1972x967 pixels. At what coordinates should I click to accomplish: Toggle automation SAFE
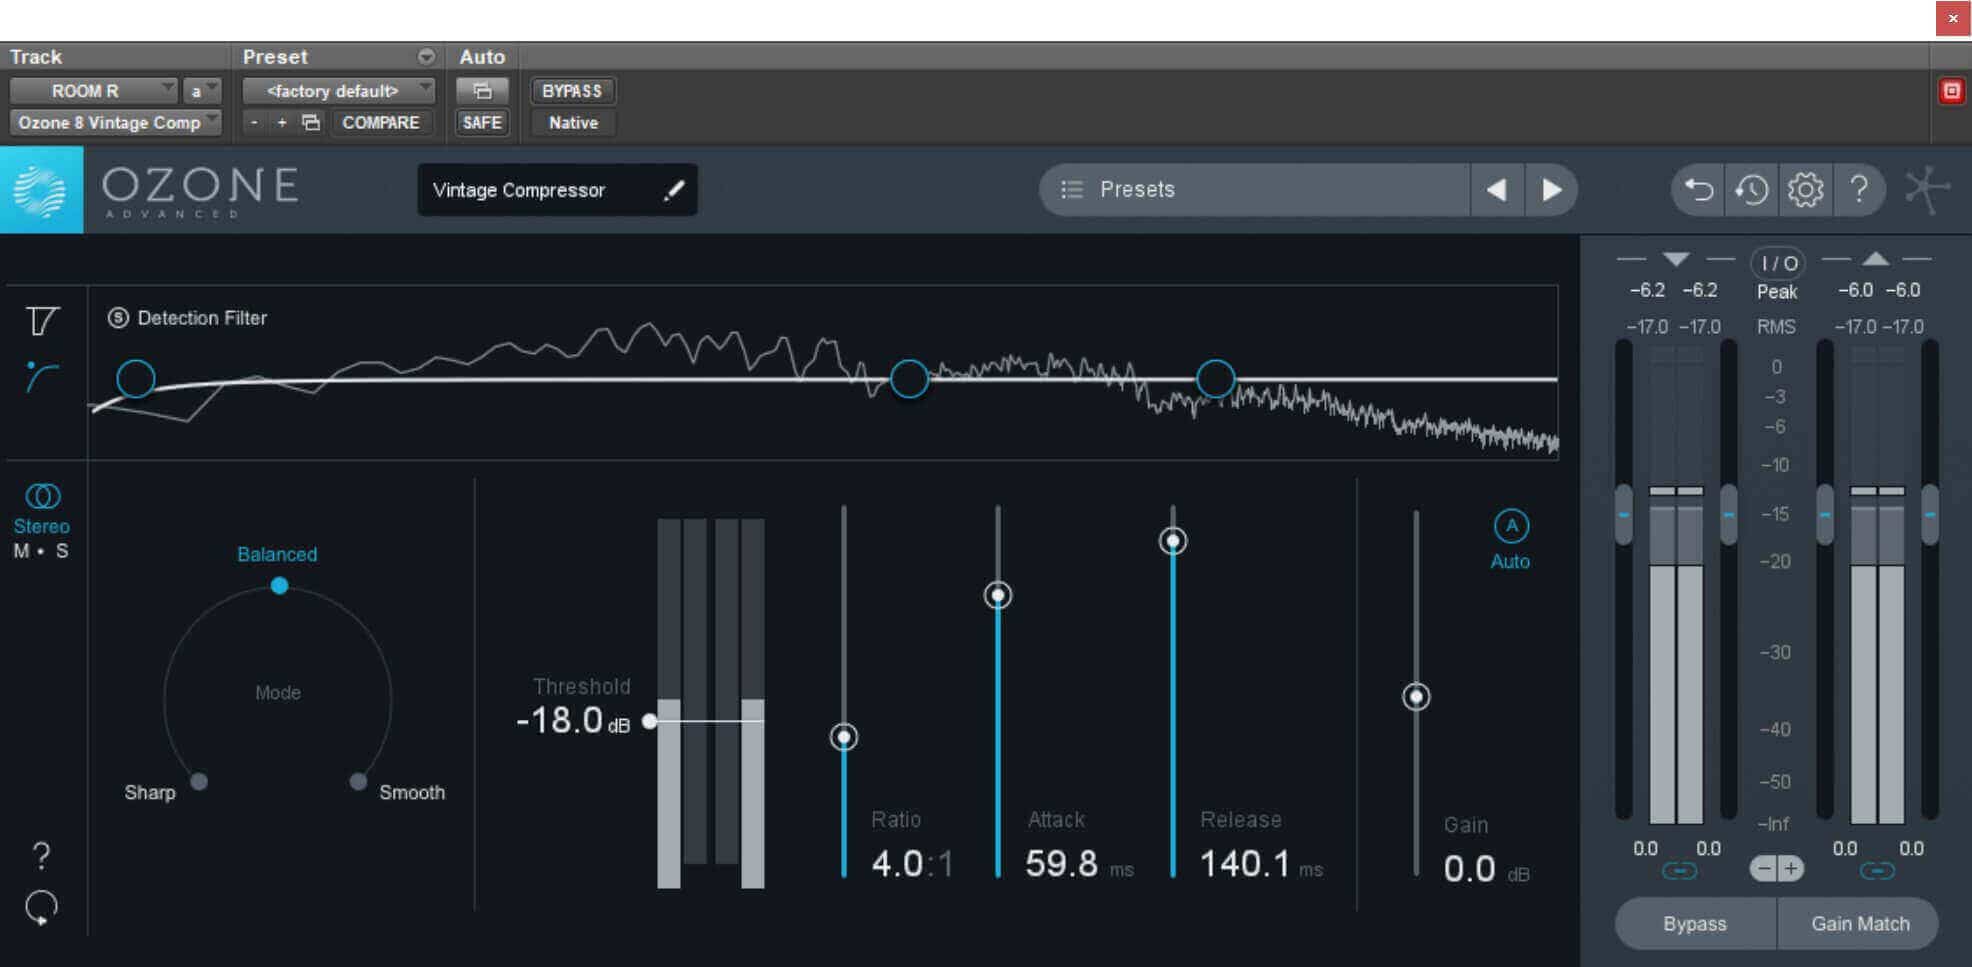pos(482,123)
